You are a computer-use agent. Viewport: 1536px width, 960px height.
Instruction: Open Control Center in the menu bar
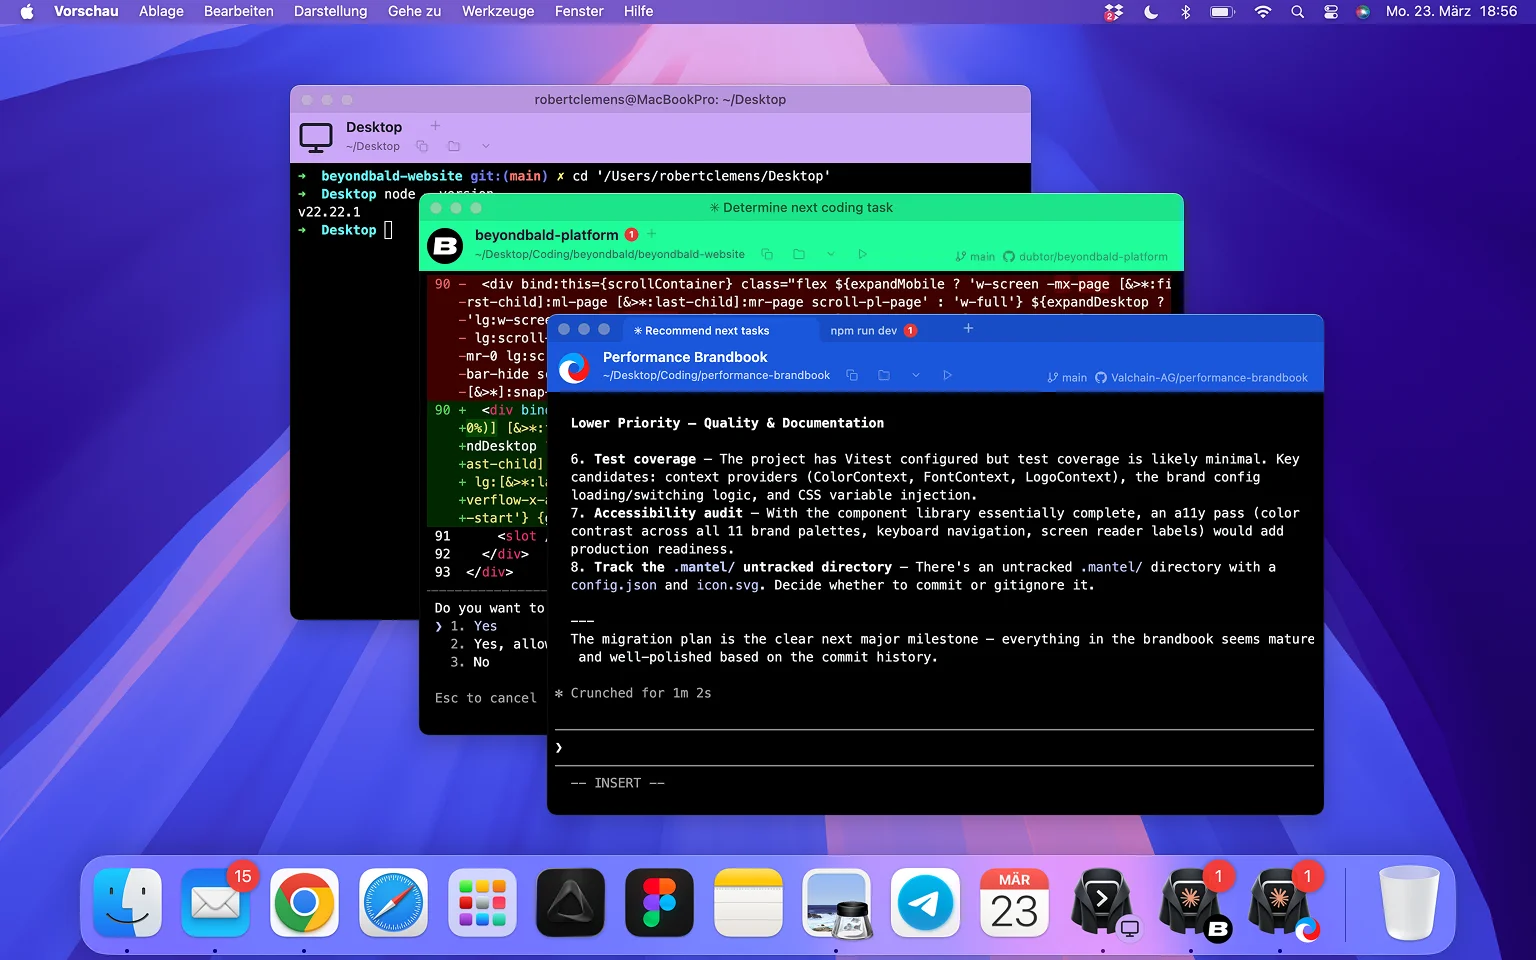[1330, 12]
